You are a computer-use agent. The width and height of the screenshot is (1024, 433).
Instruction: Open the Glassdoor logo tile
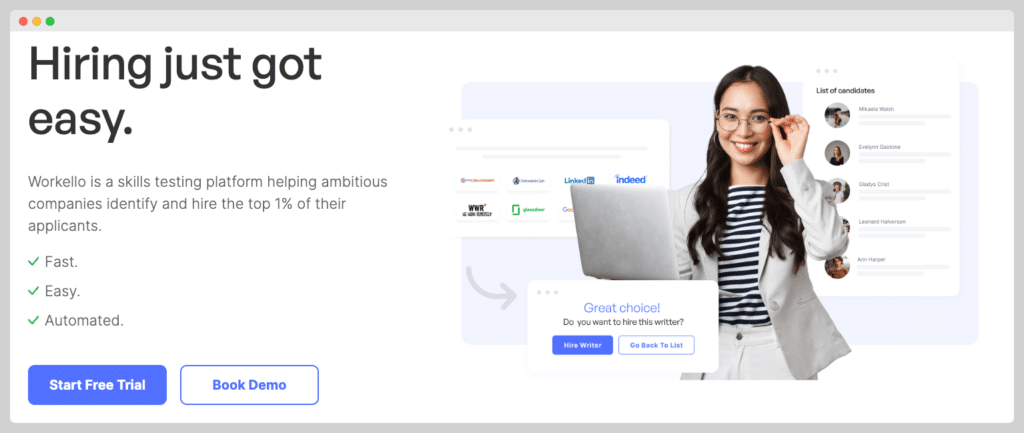(528, 210)
